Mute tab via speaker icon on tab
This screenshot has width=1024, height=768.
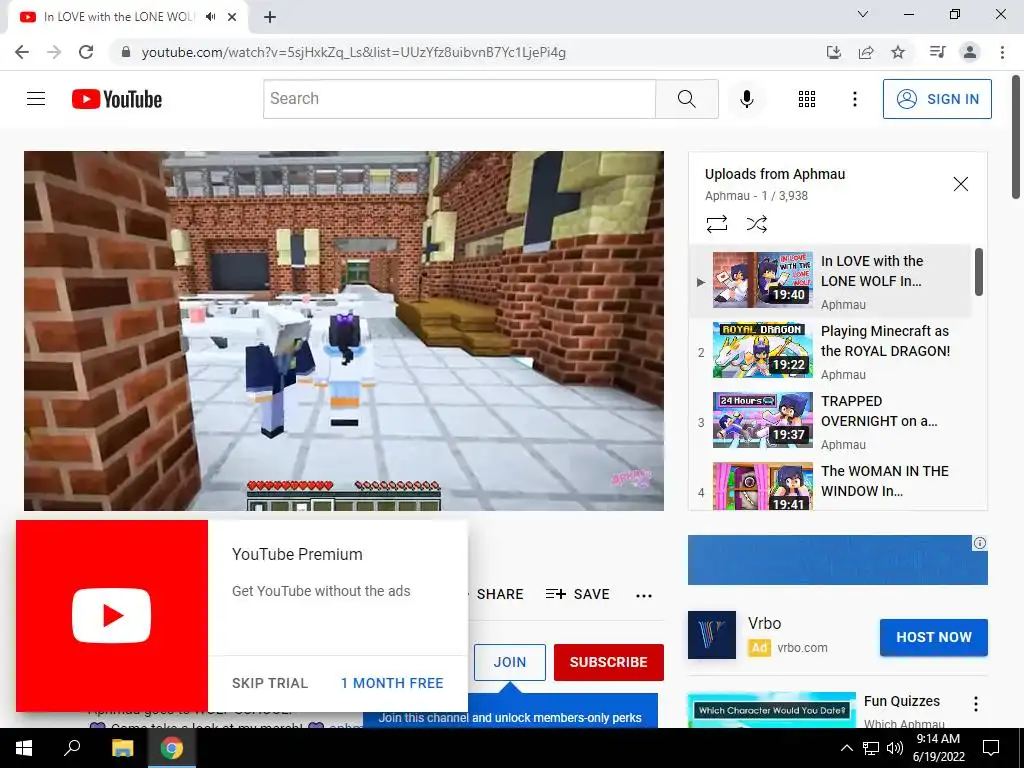(x=210, y=17)
